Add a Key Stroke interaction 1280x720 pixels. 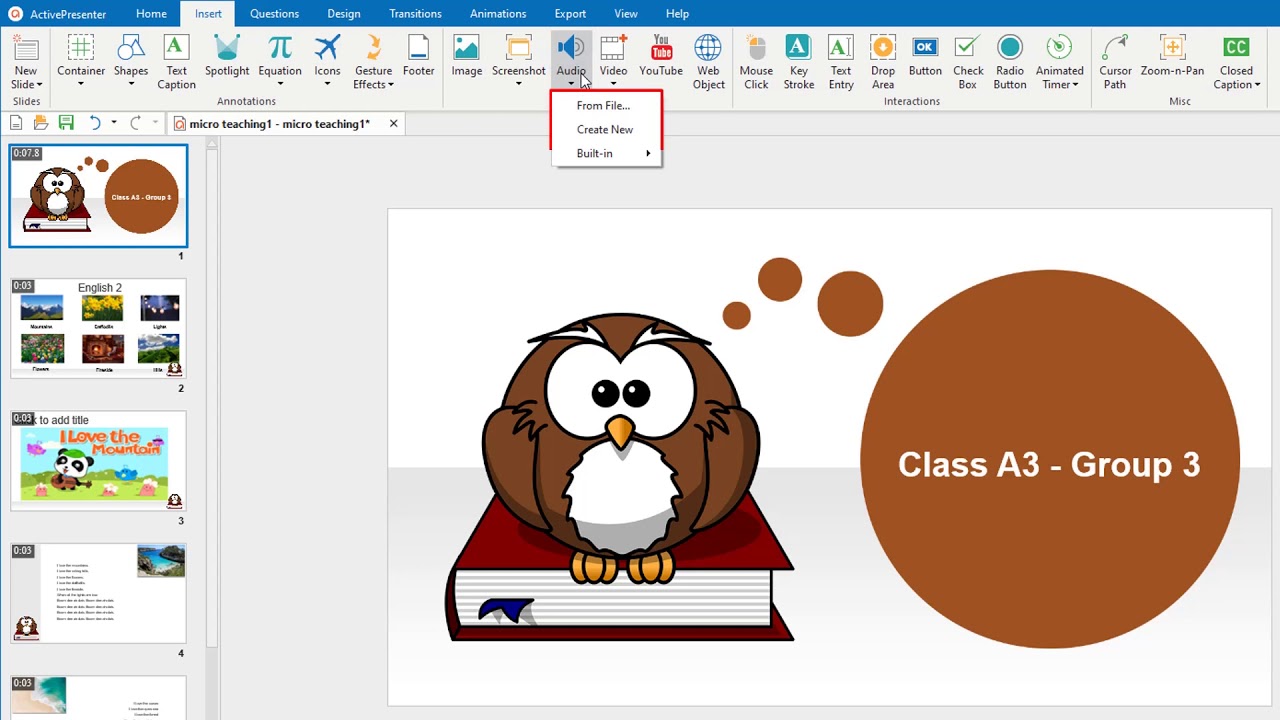(x=798, y=62)
